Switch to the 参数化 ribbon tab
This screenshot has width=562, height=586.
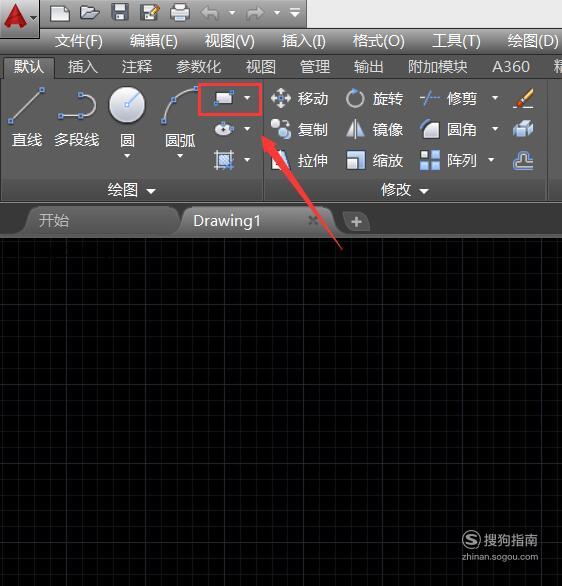(198, 67)
